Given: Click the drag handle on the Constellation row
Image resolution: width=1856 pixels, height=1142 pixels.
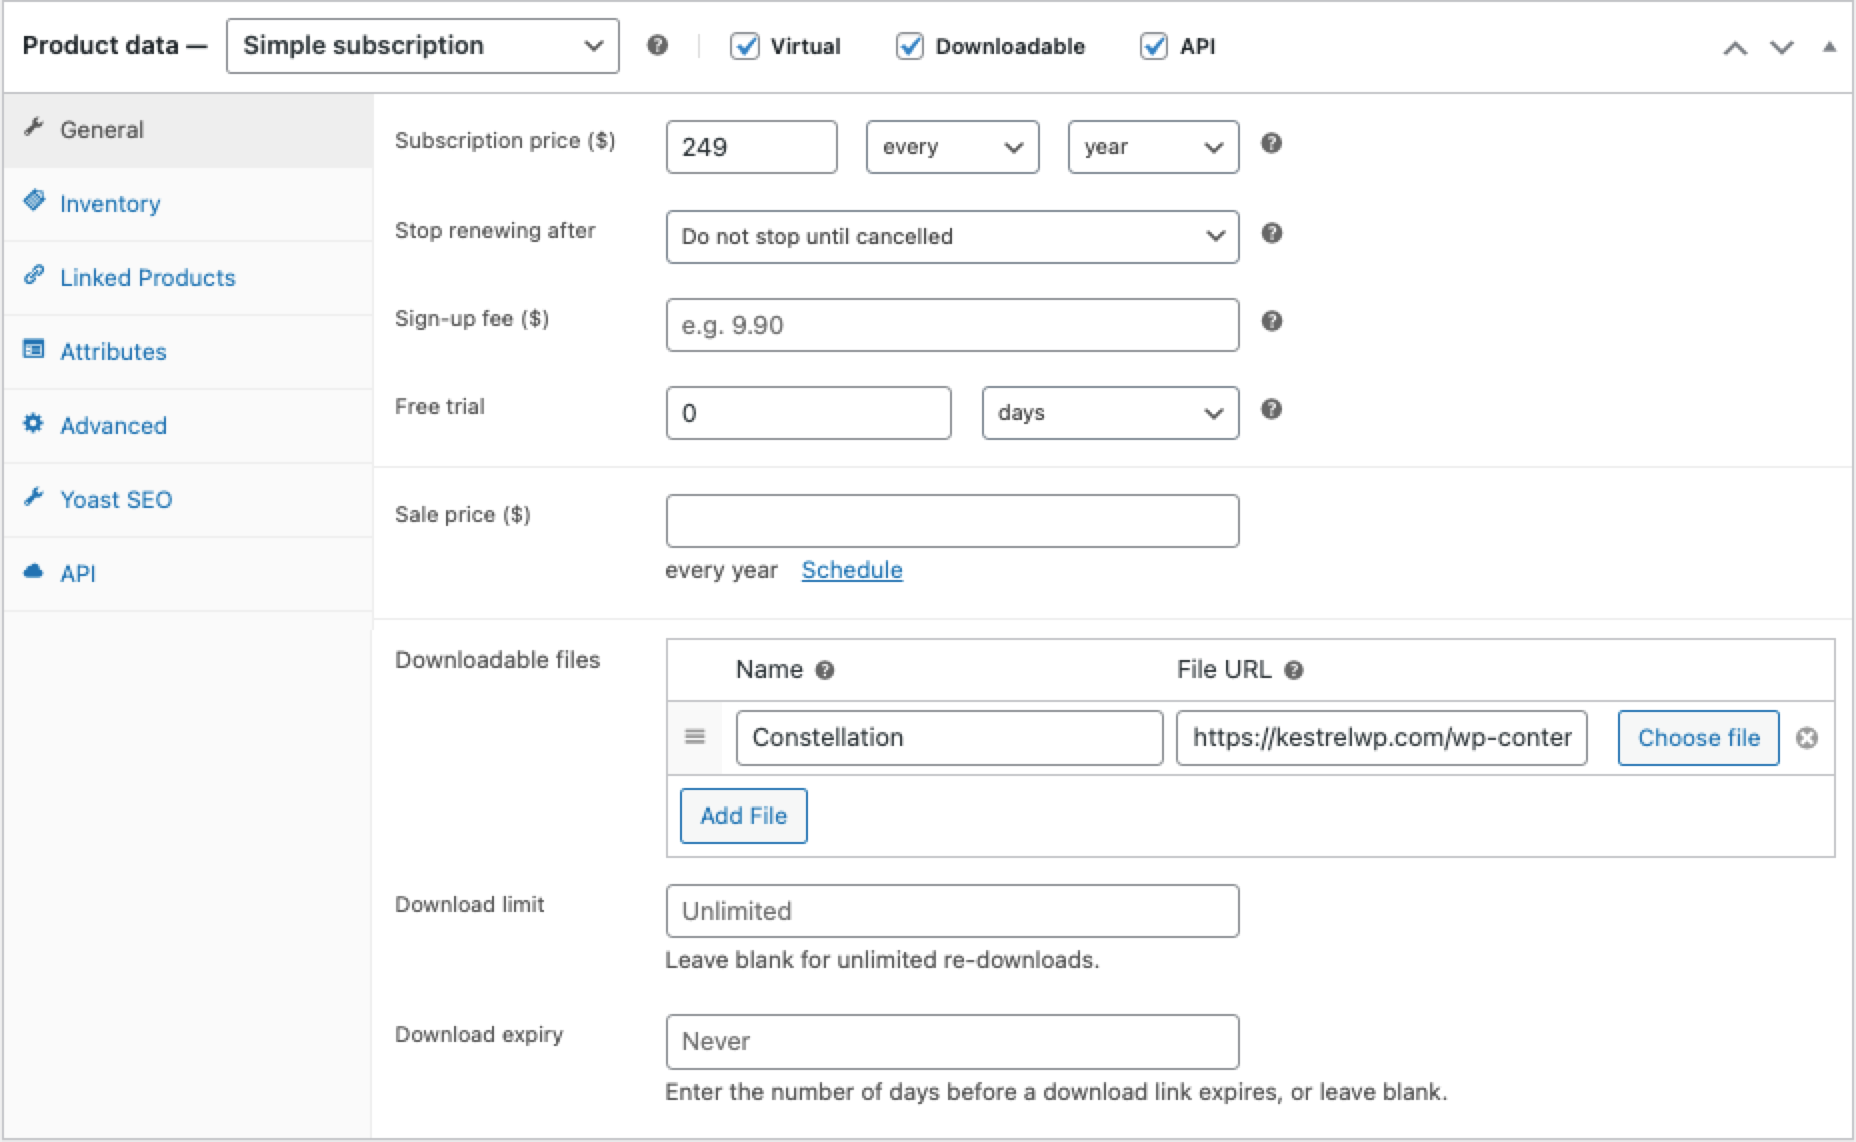Looking at the screenshot, I should (x=695, y=737).
